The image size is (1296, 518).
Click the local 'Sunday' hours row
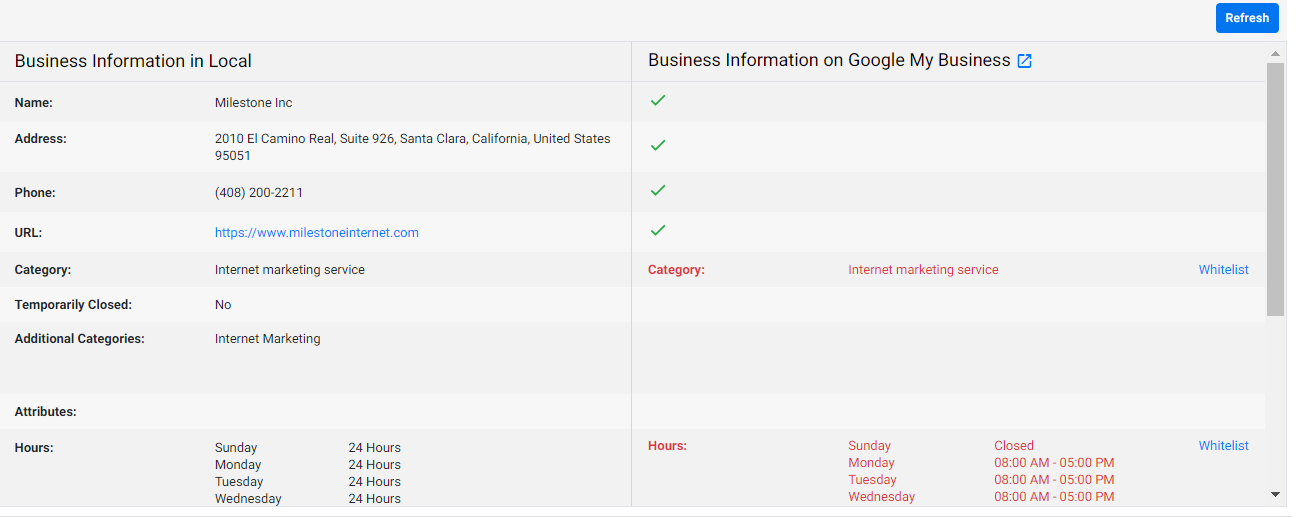308,448
